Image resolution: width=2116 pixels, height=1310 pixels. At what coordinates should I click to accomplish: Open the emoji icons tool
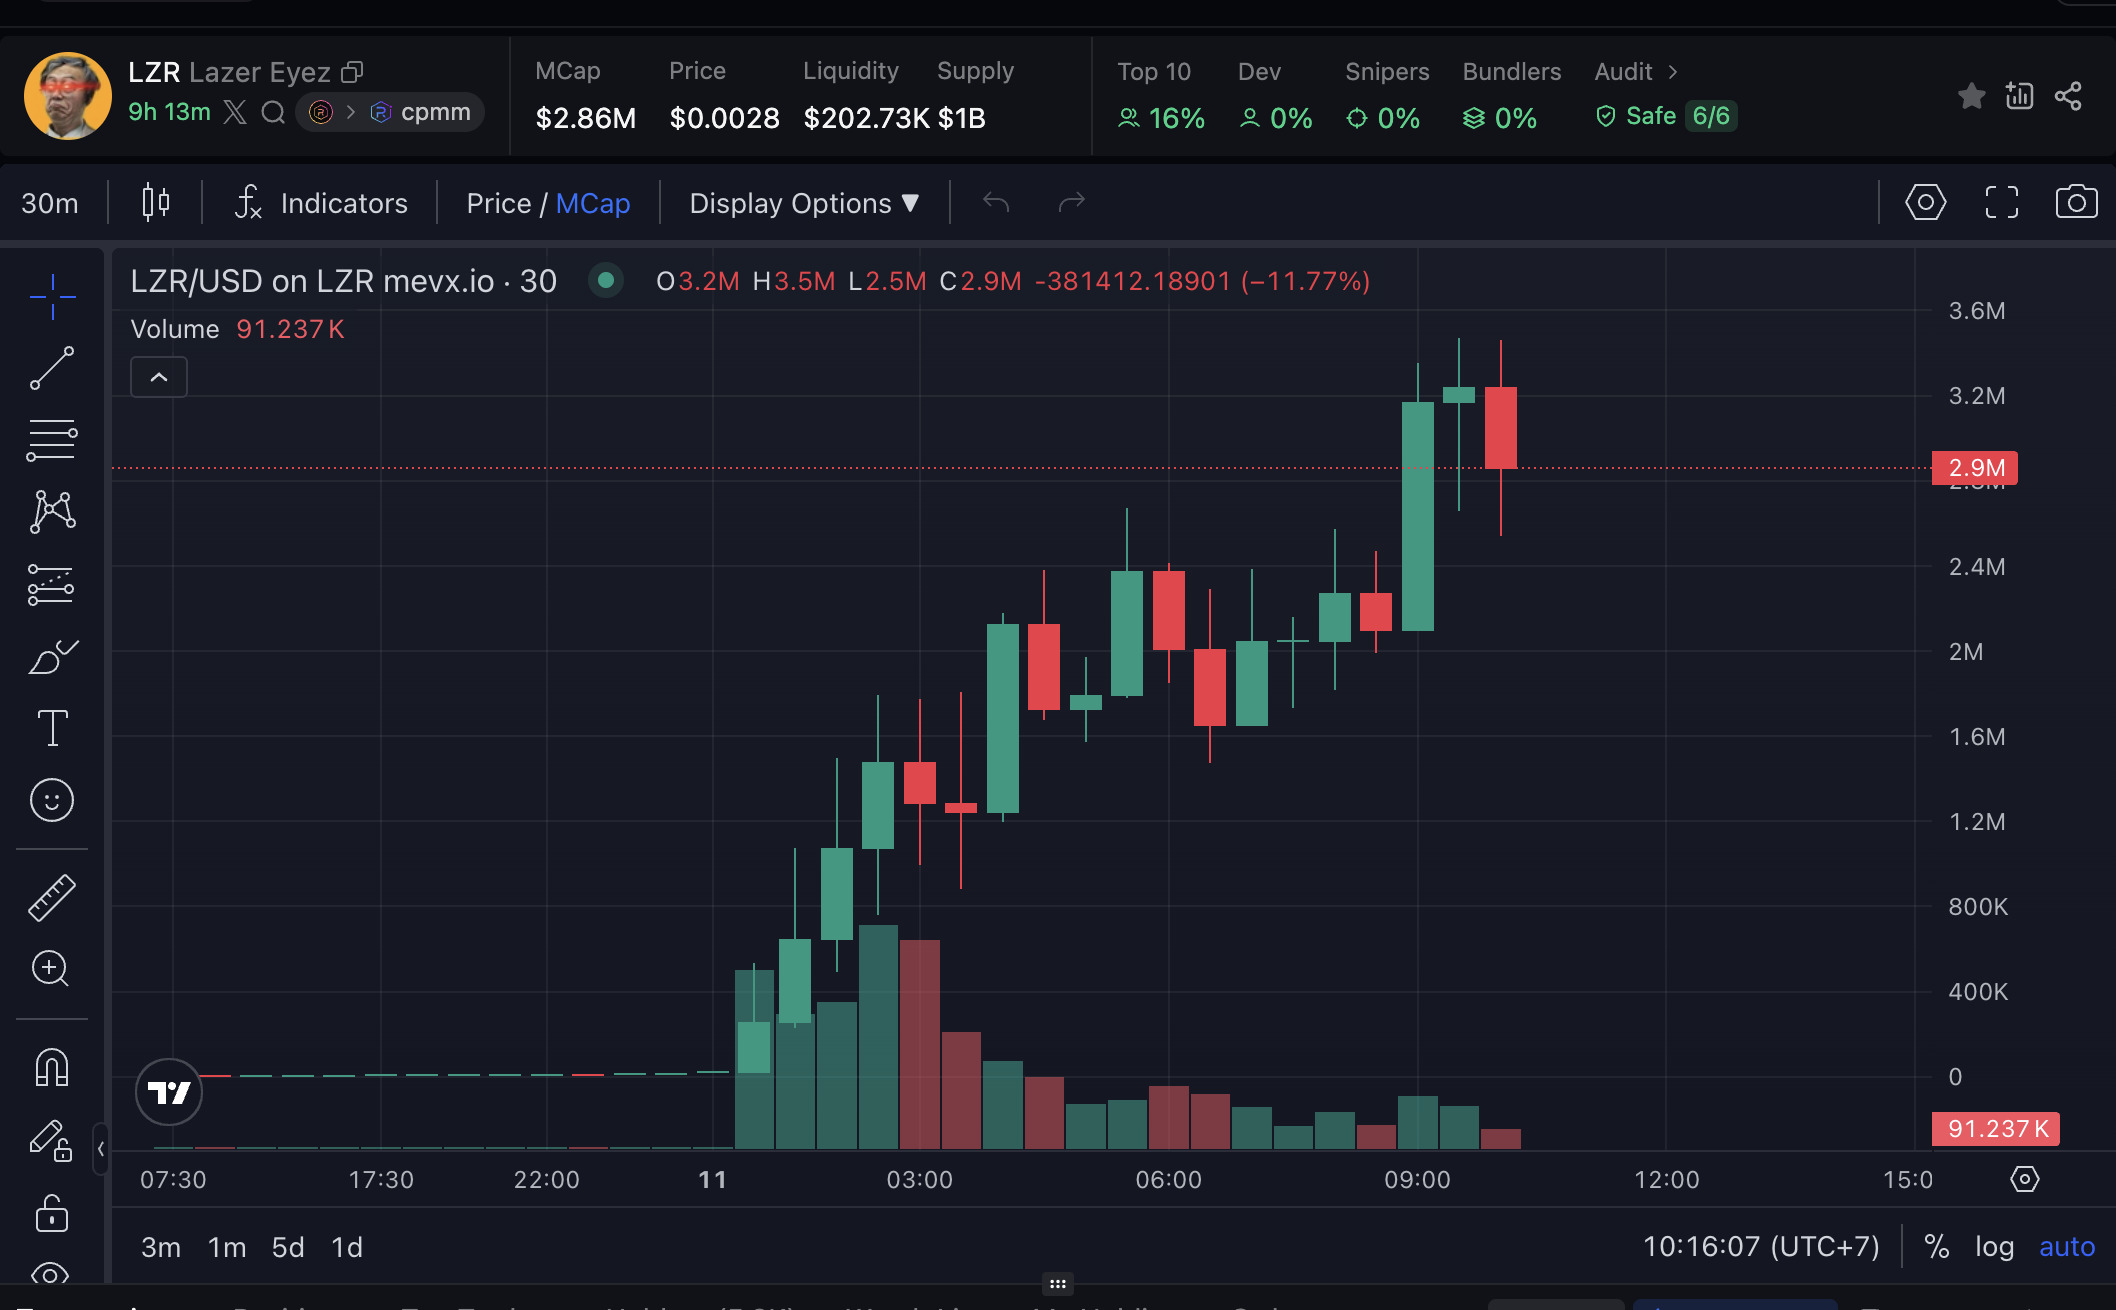pos(52,800)
